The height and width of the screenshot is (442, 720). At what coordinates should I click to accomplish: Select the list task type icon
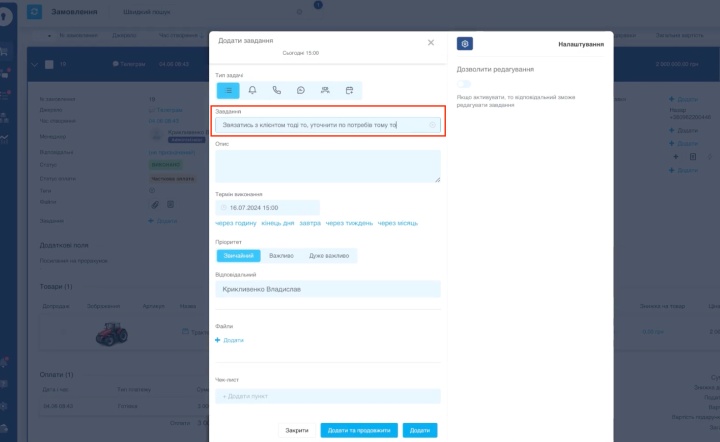[x=228, y=90]
